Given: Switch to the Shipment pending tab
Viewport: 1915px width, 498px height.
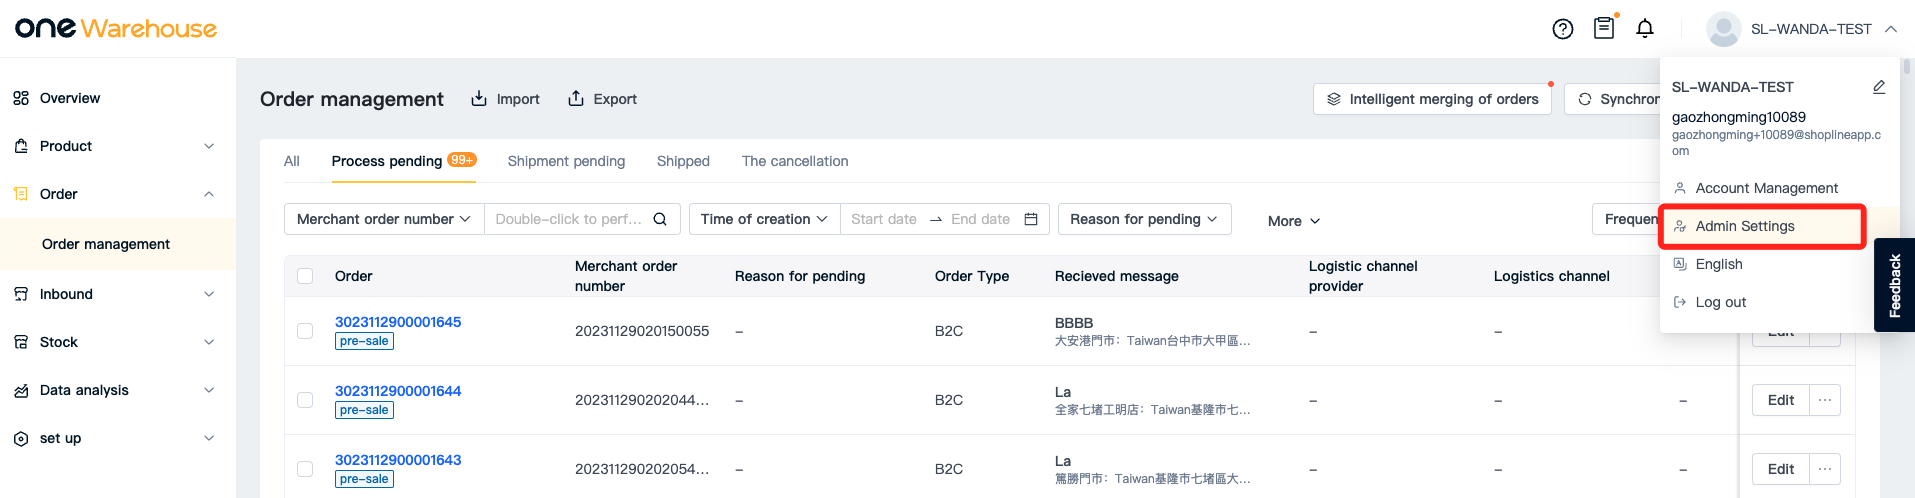Looking at the screenshot, I should click(566, 161).
